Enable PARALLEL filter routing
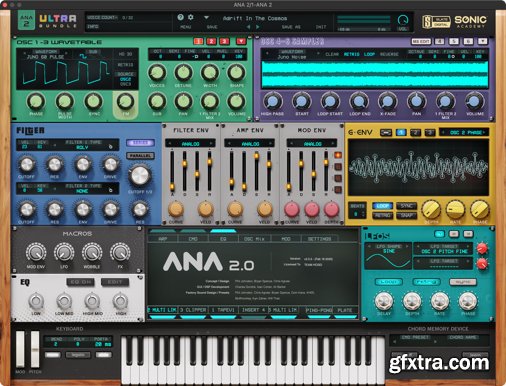Image resolution: width=506 pixels, height=386 pixels. [140, 156]
